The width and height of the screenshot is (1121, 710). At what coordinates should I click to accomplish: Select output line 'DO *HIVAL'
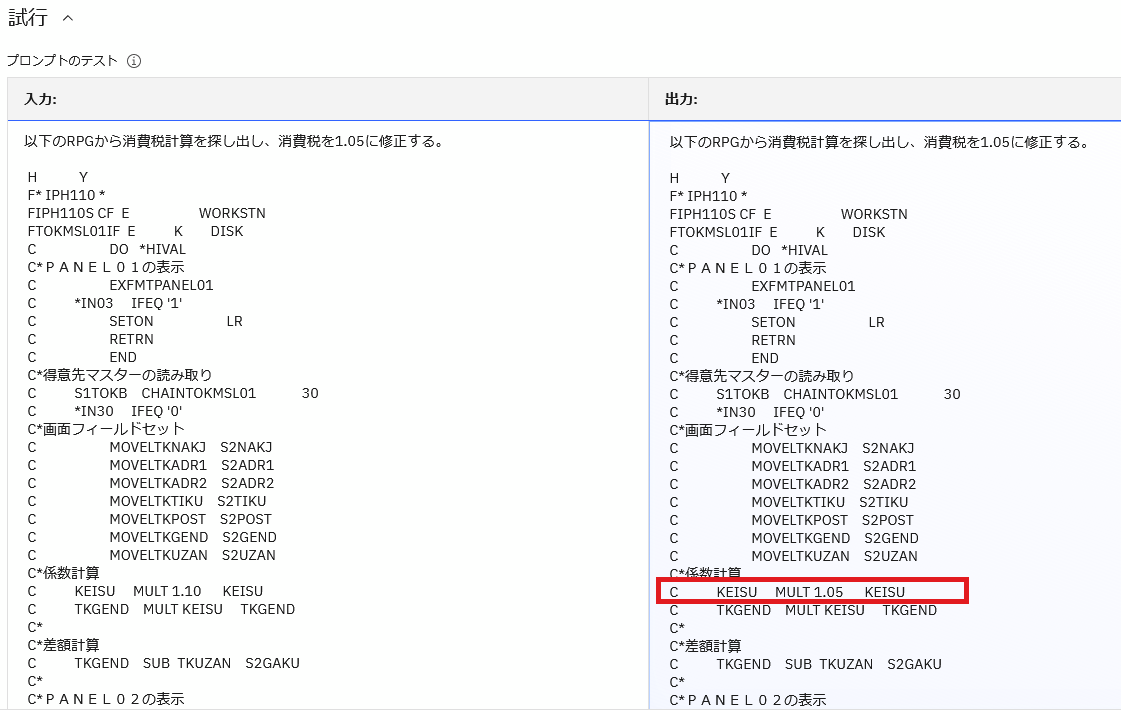749,250
